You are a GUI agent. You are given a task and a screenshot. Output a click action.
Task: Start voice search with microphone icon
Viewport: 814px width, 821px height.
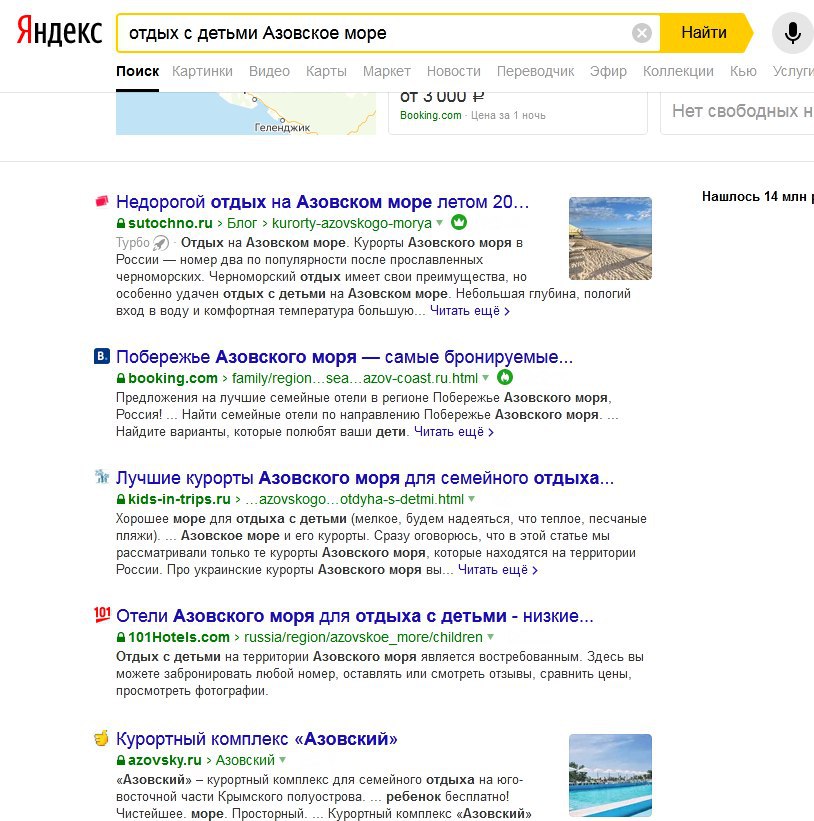click(x=793, y=33)
